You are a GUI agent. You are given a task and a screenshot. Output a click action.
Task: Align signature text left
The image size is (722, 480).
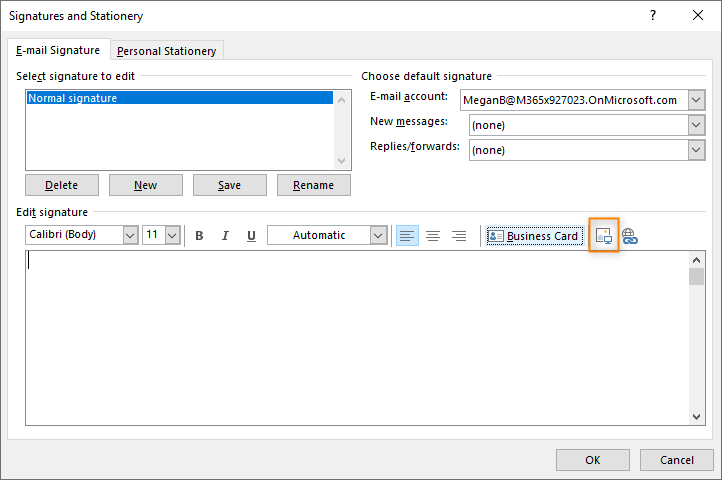pyautogui.click(x=407, y=236)
